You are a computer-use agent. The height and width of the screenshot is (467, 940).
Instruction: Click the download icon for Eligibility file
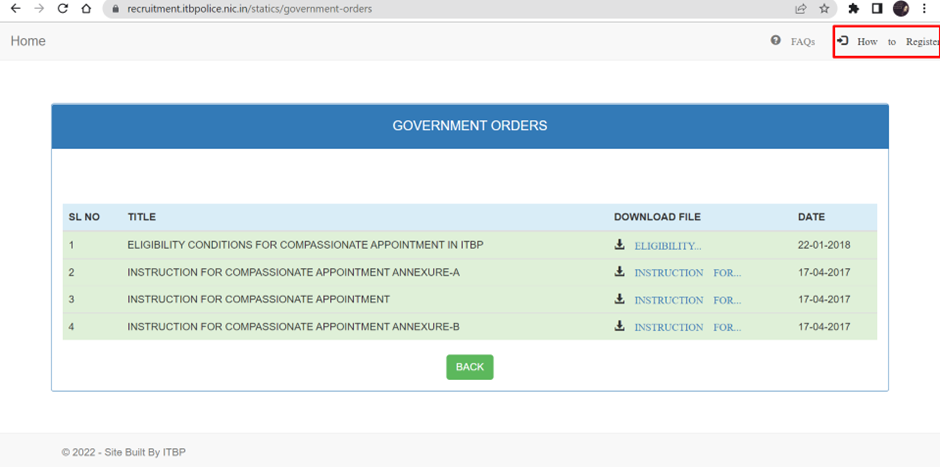tap(620, 245)
